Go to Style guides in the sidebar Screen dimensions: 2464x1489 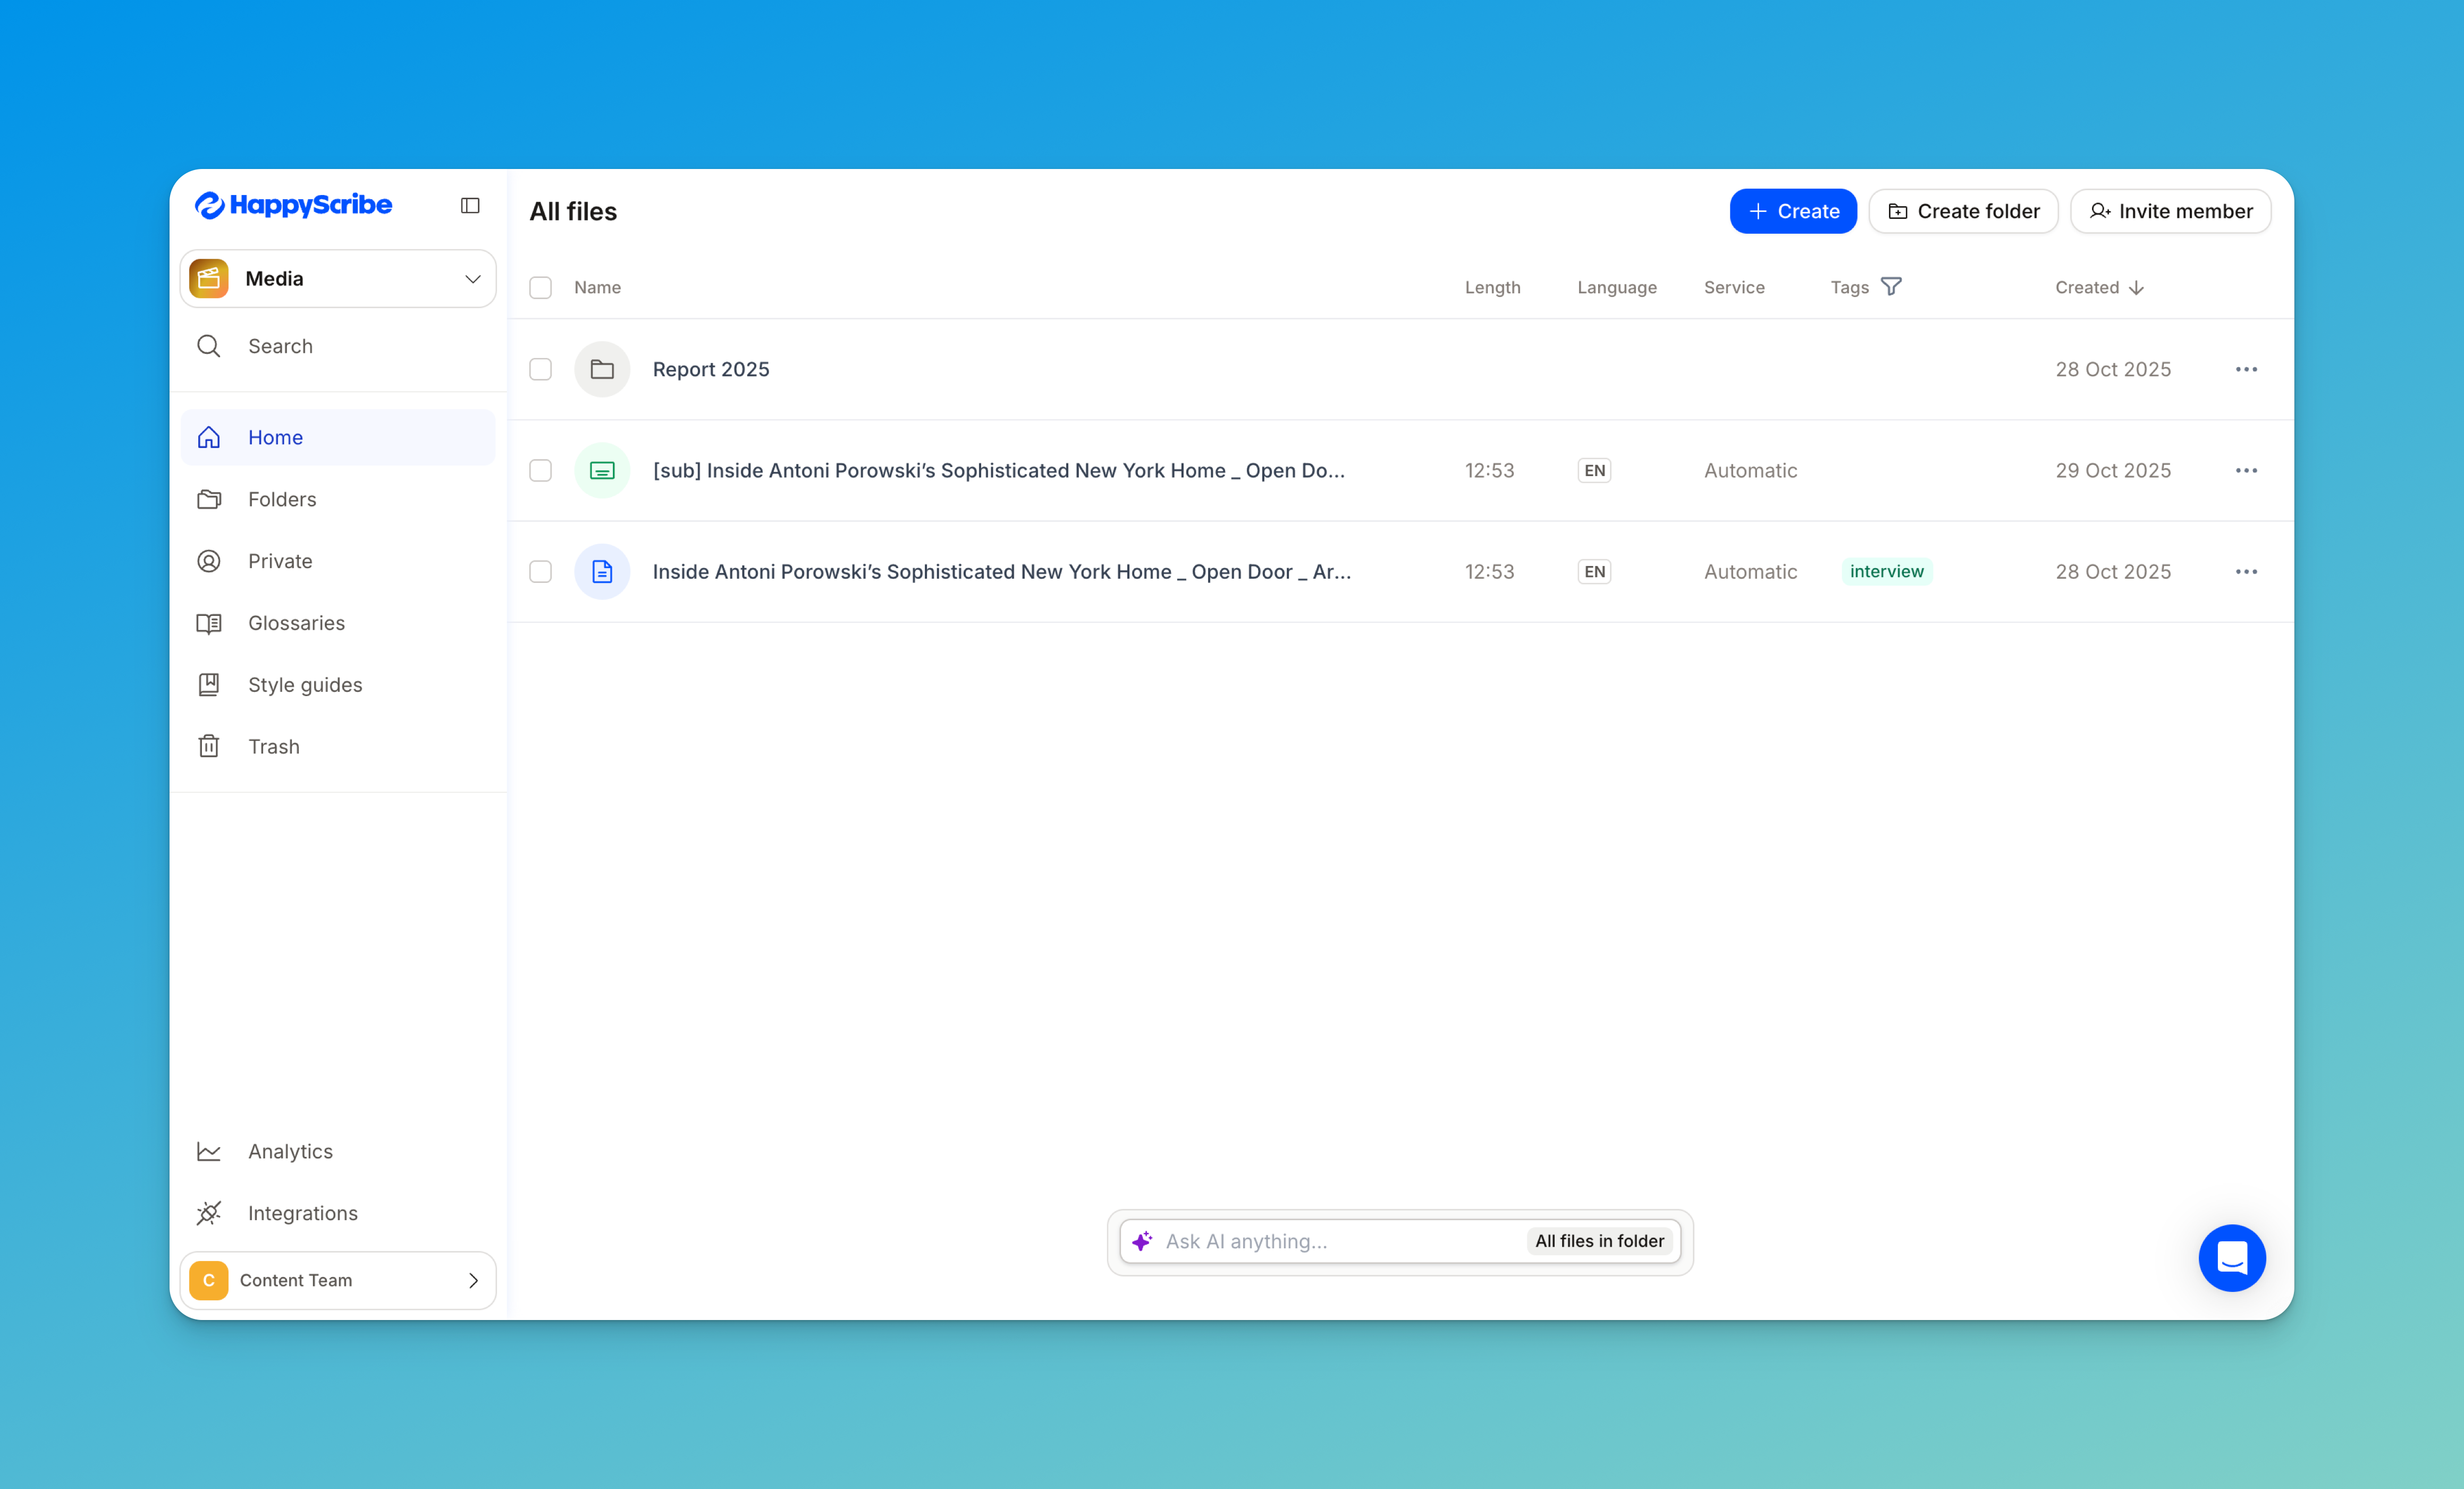(305, 684)
